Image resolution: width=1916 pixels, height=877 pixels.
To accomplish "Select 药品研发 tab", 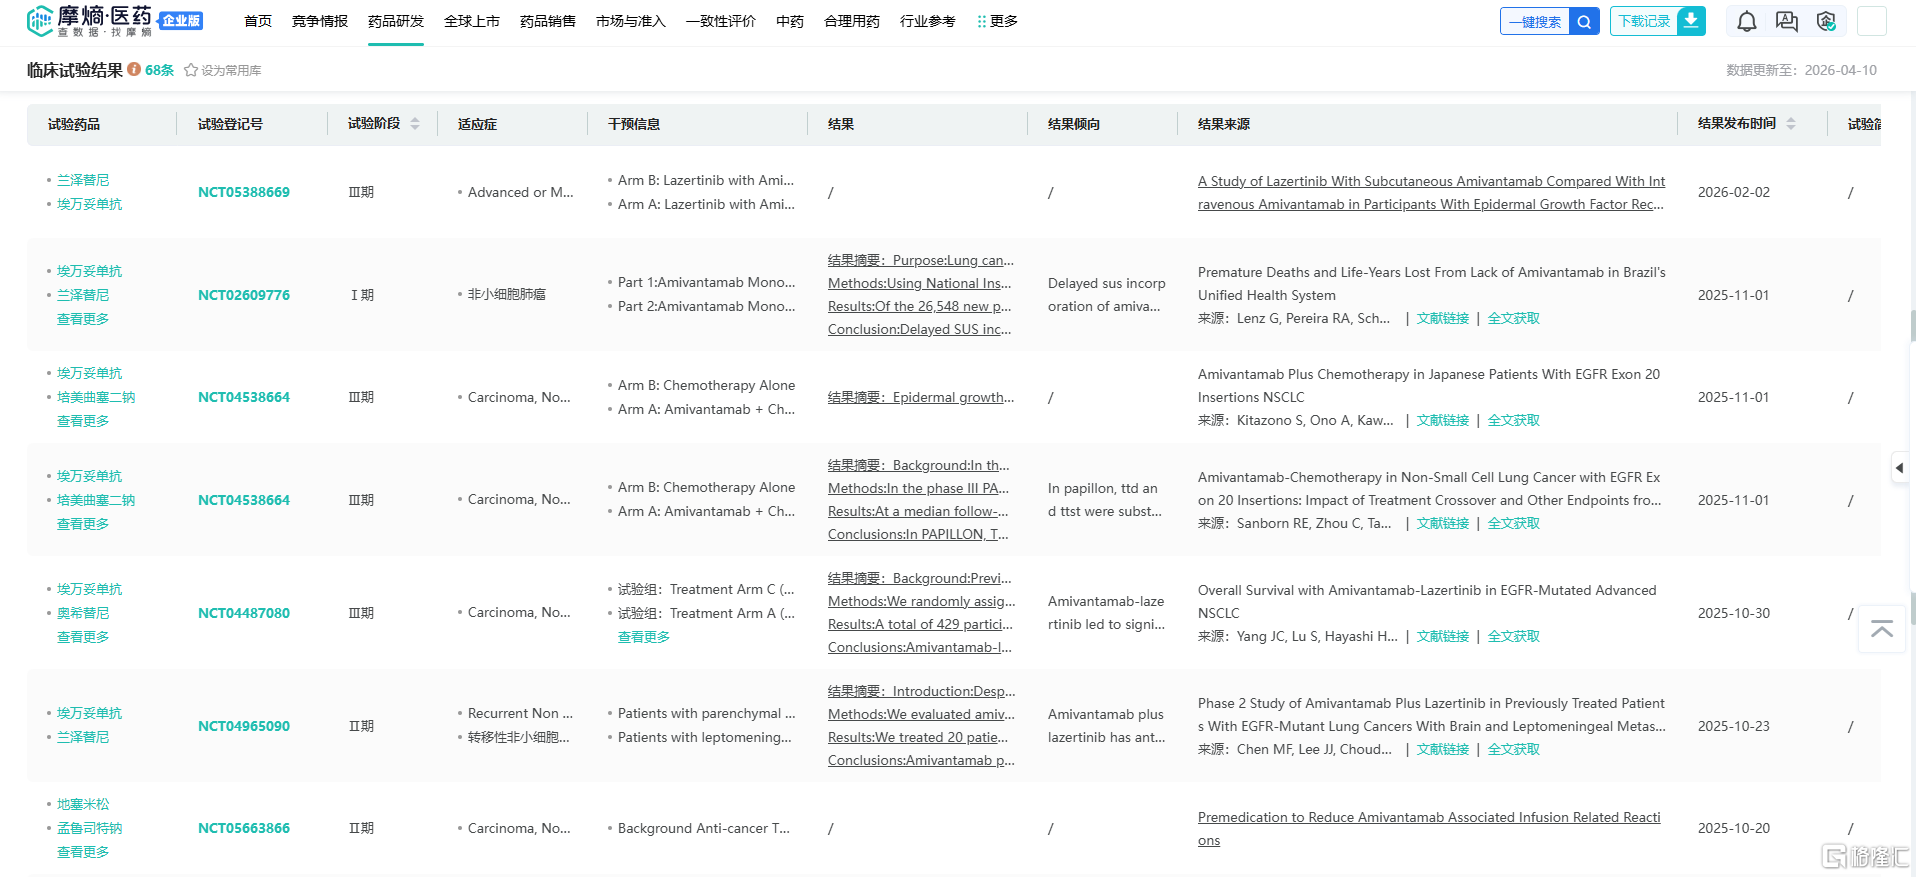I will [x=396, y=21].
